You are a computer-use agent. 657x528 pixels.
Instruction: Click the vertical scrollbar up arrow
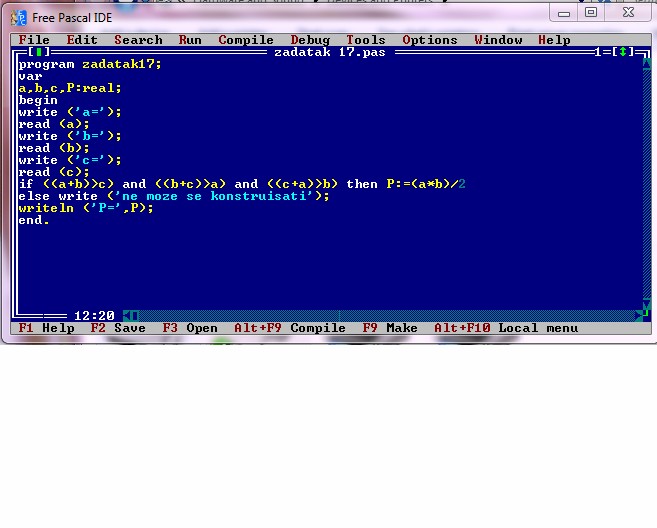coord(647,64)
